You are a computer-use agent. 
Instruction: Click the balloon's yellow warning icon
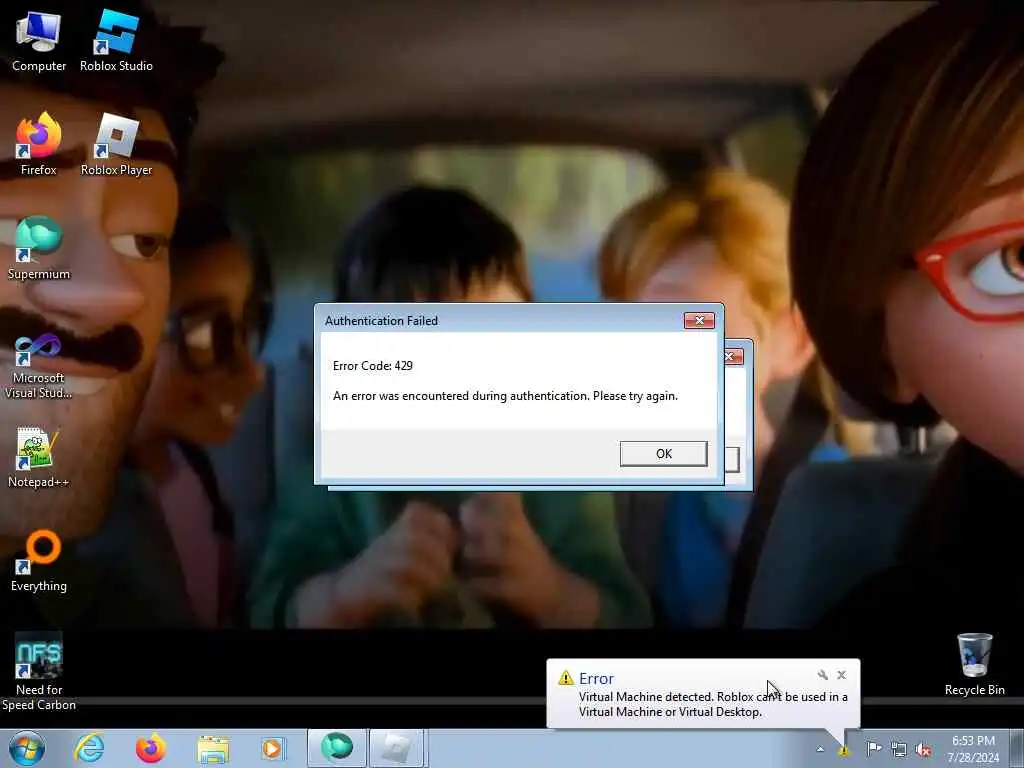click(566, 678)
